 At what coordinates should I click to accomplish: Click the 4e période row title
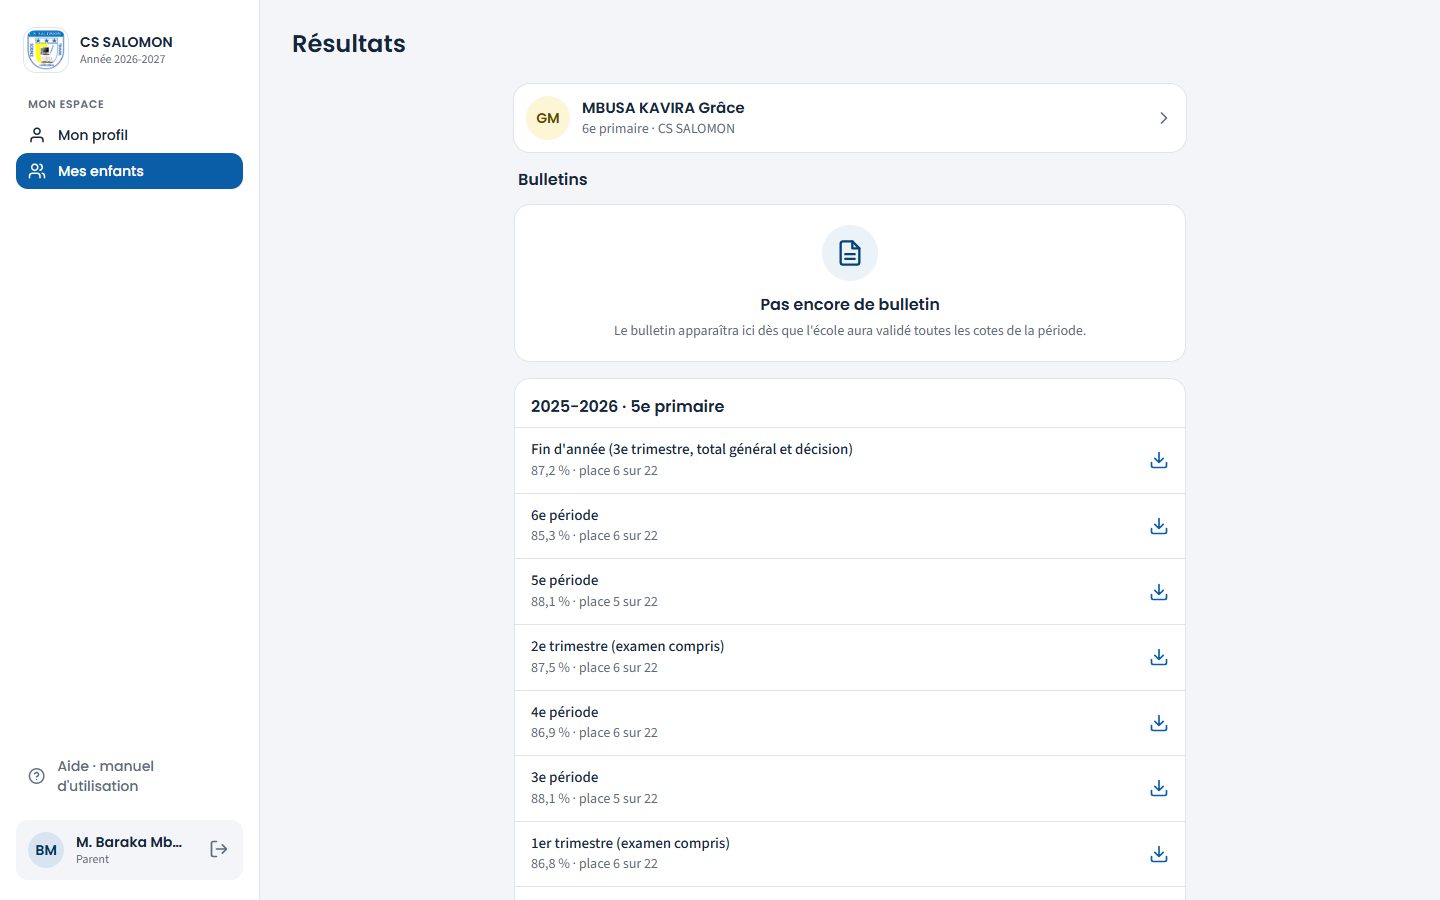tap(565, 712)
